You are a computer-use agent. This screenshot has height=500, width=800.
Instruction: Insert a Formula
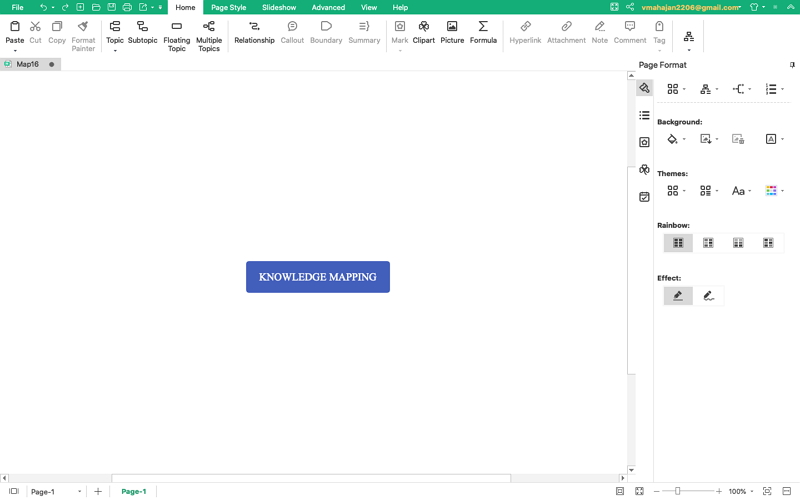[x=483, y=31]
